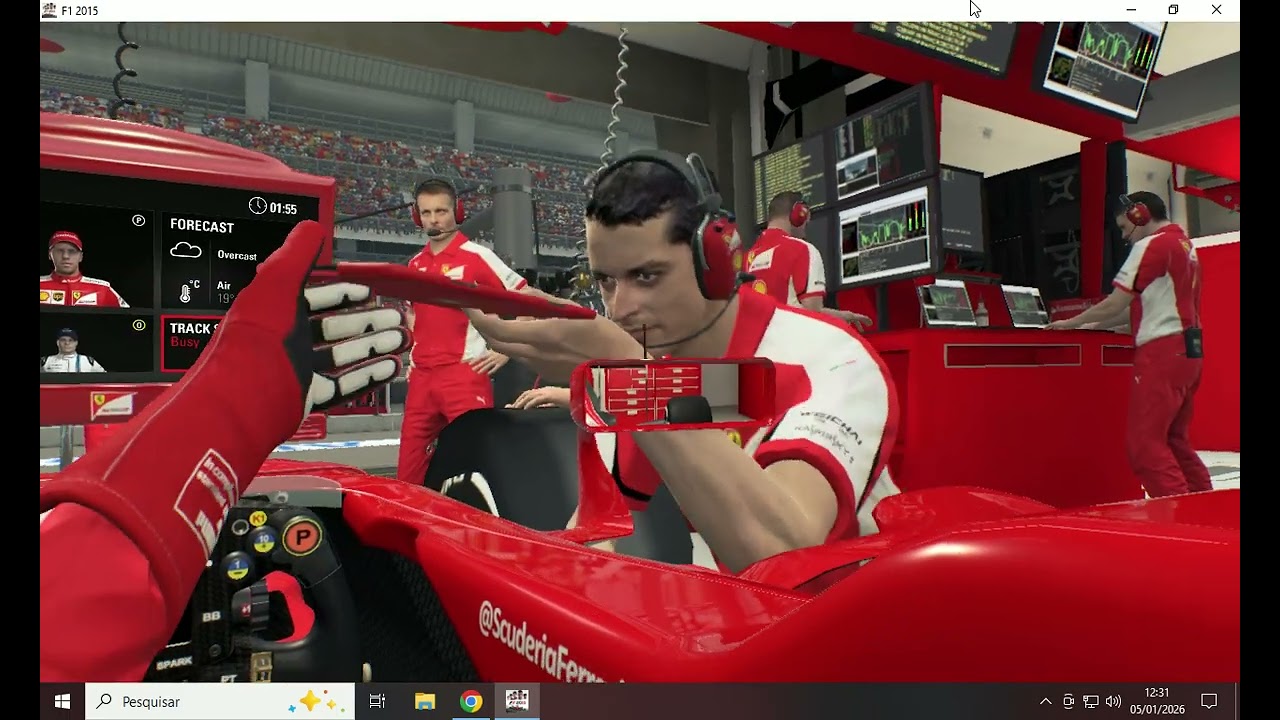Click the BB label on the steering wheel
The image size is (1280, 720).
[x=211, y=617]
